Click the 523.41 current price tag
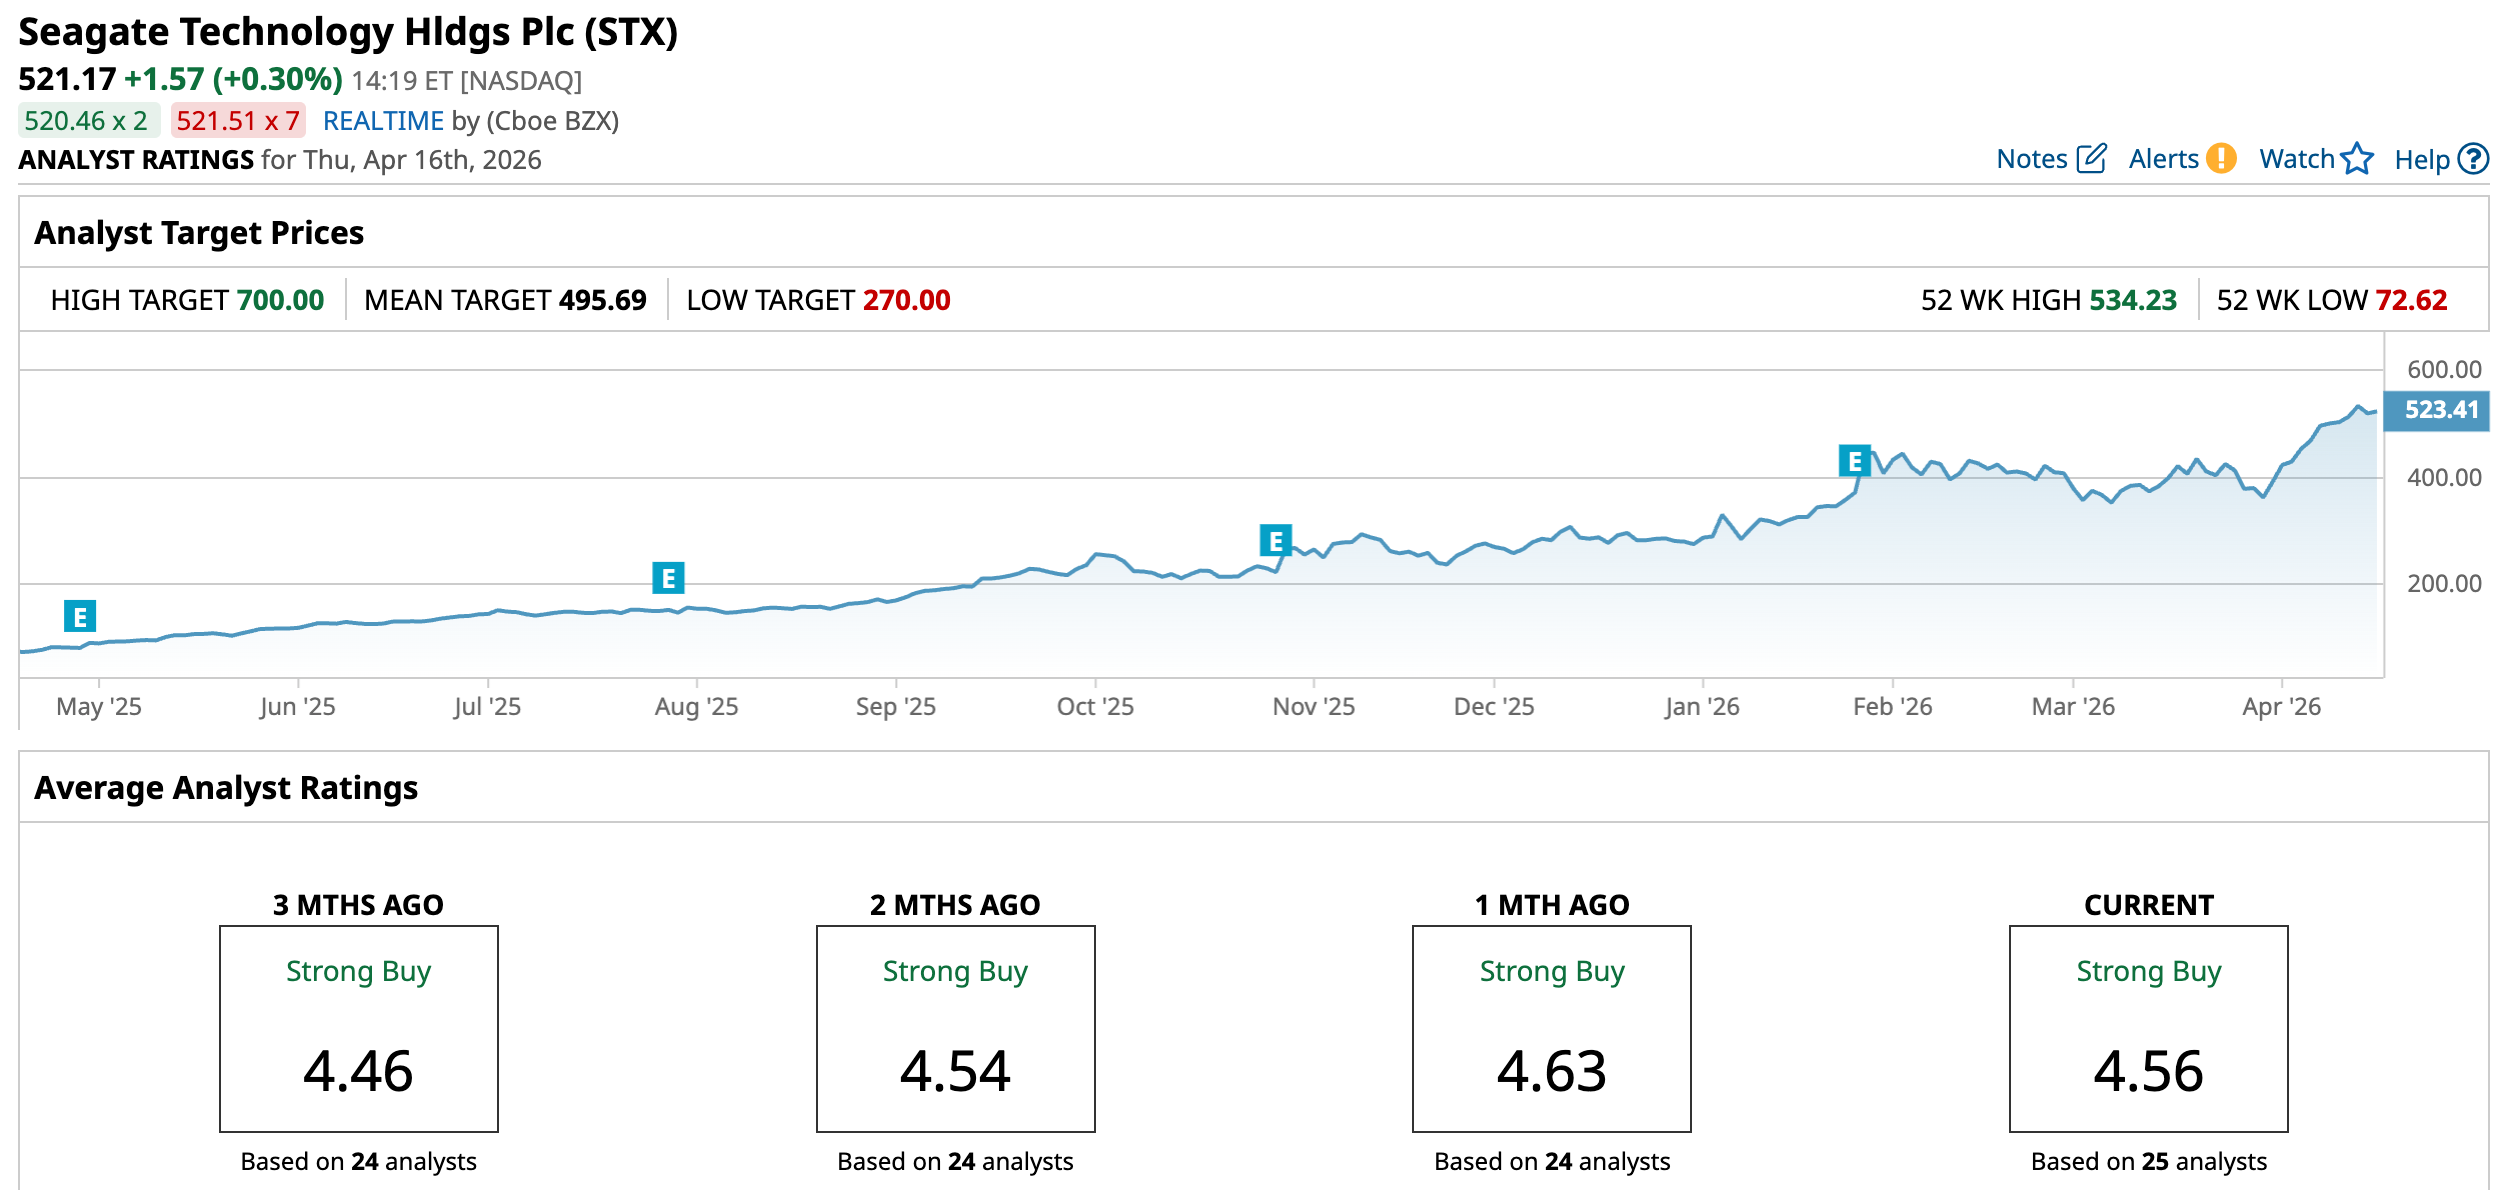This screenshot has width=2502, height=1190. pyautogui.click(x=2436, y=411)
